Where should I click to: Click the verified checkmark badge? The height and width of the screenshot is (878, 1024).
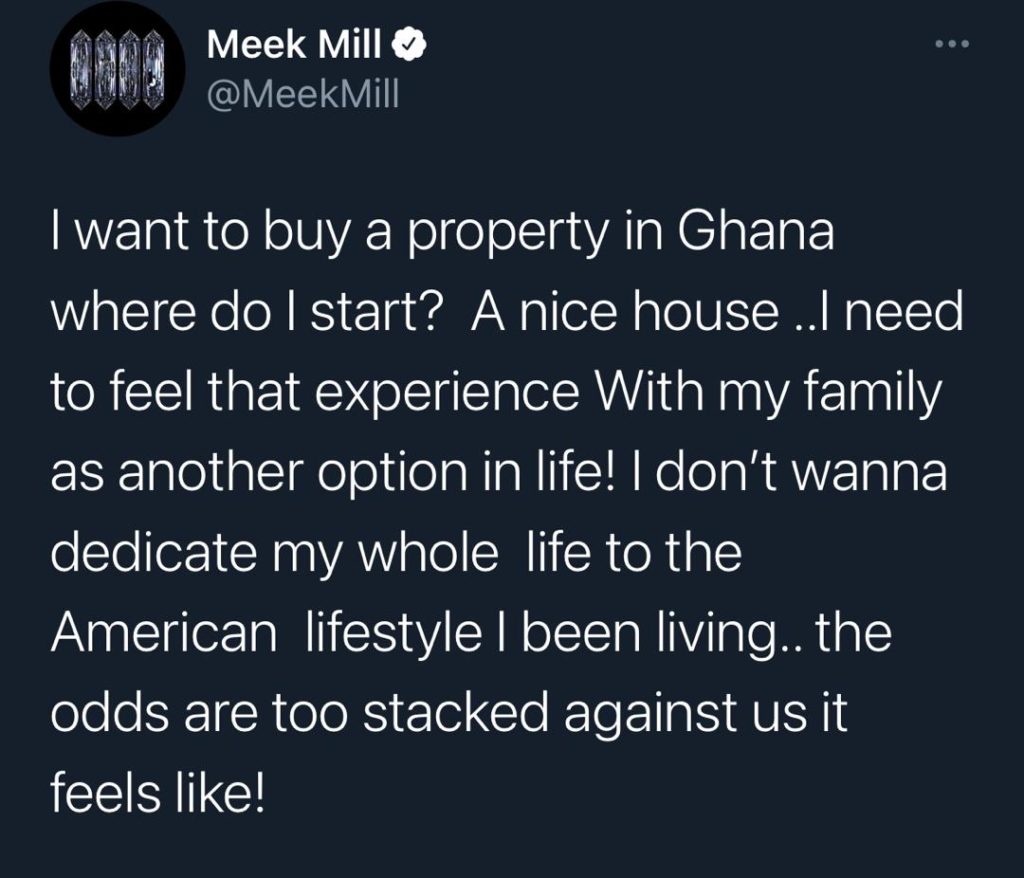click(409, 45)
